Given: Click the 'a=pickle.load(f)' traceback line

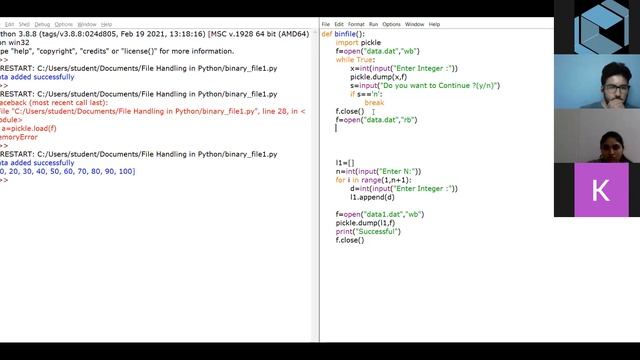Looking at the screenshot, I should point(28,129).
